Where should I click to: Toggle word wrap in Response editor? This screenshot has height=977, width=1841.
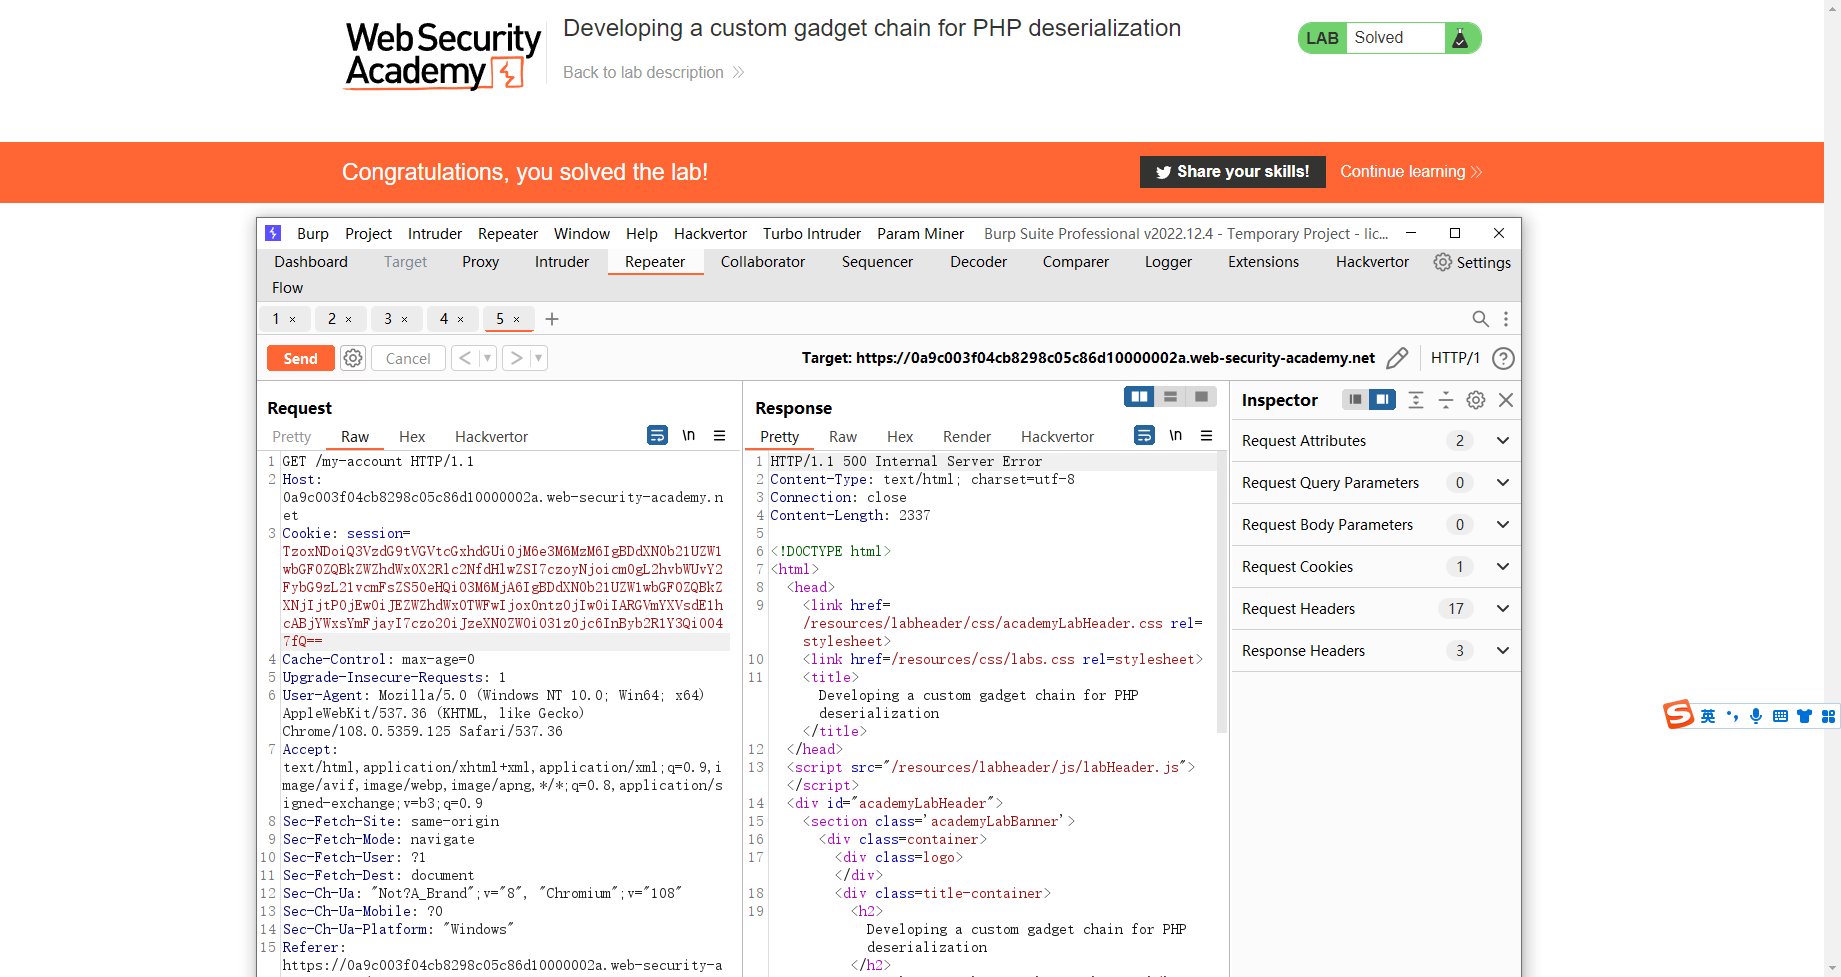(1145, 435)
